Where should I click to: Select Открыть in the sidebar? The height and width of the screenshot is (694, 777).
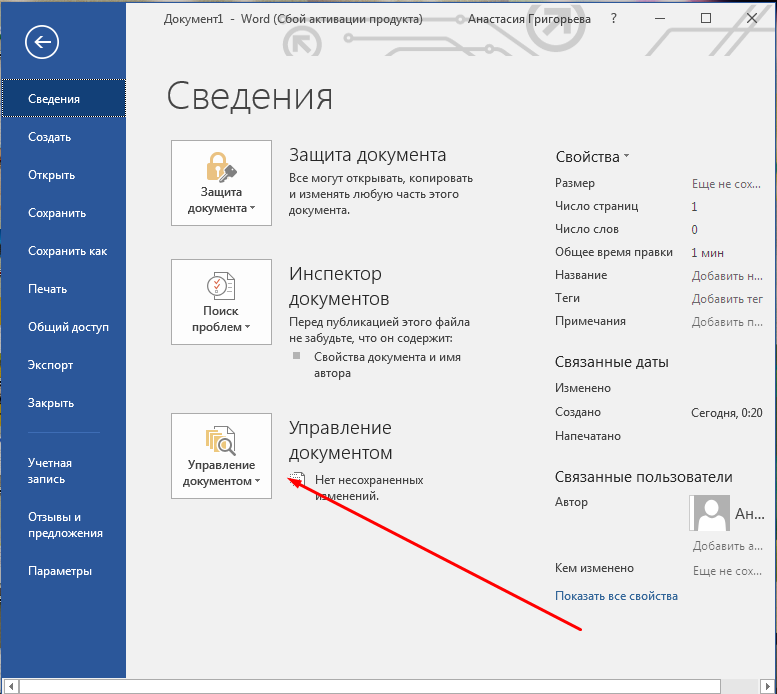click(x=63, y=175)
